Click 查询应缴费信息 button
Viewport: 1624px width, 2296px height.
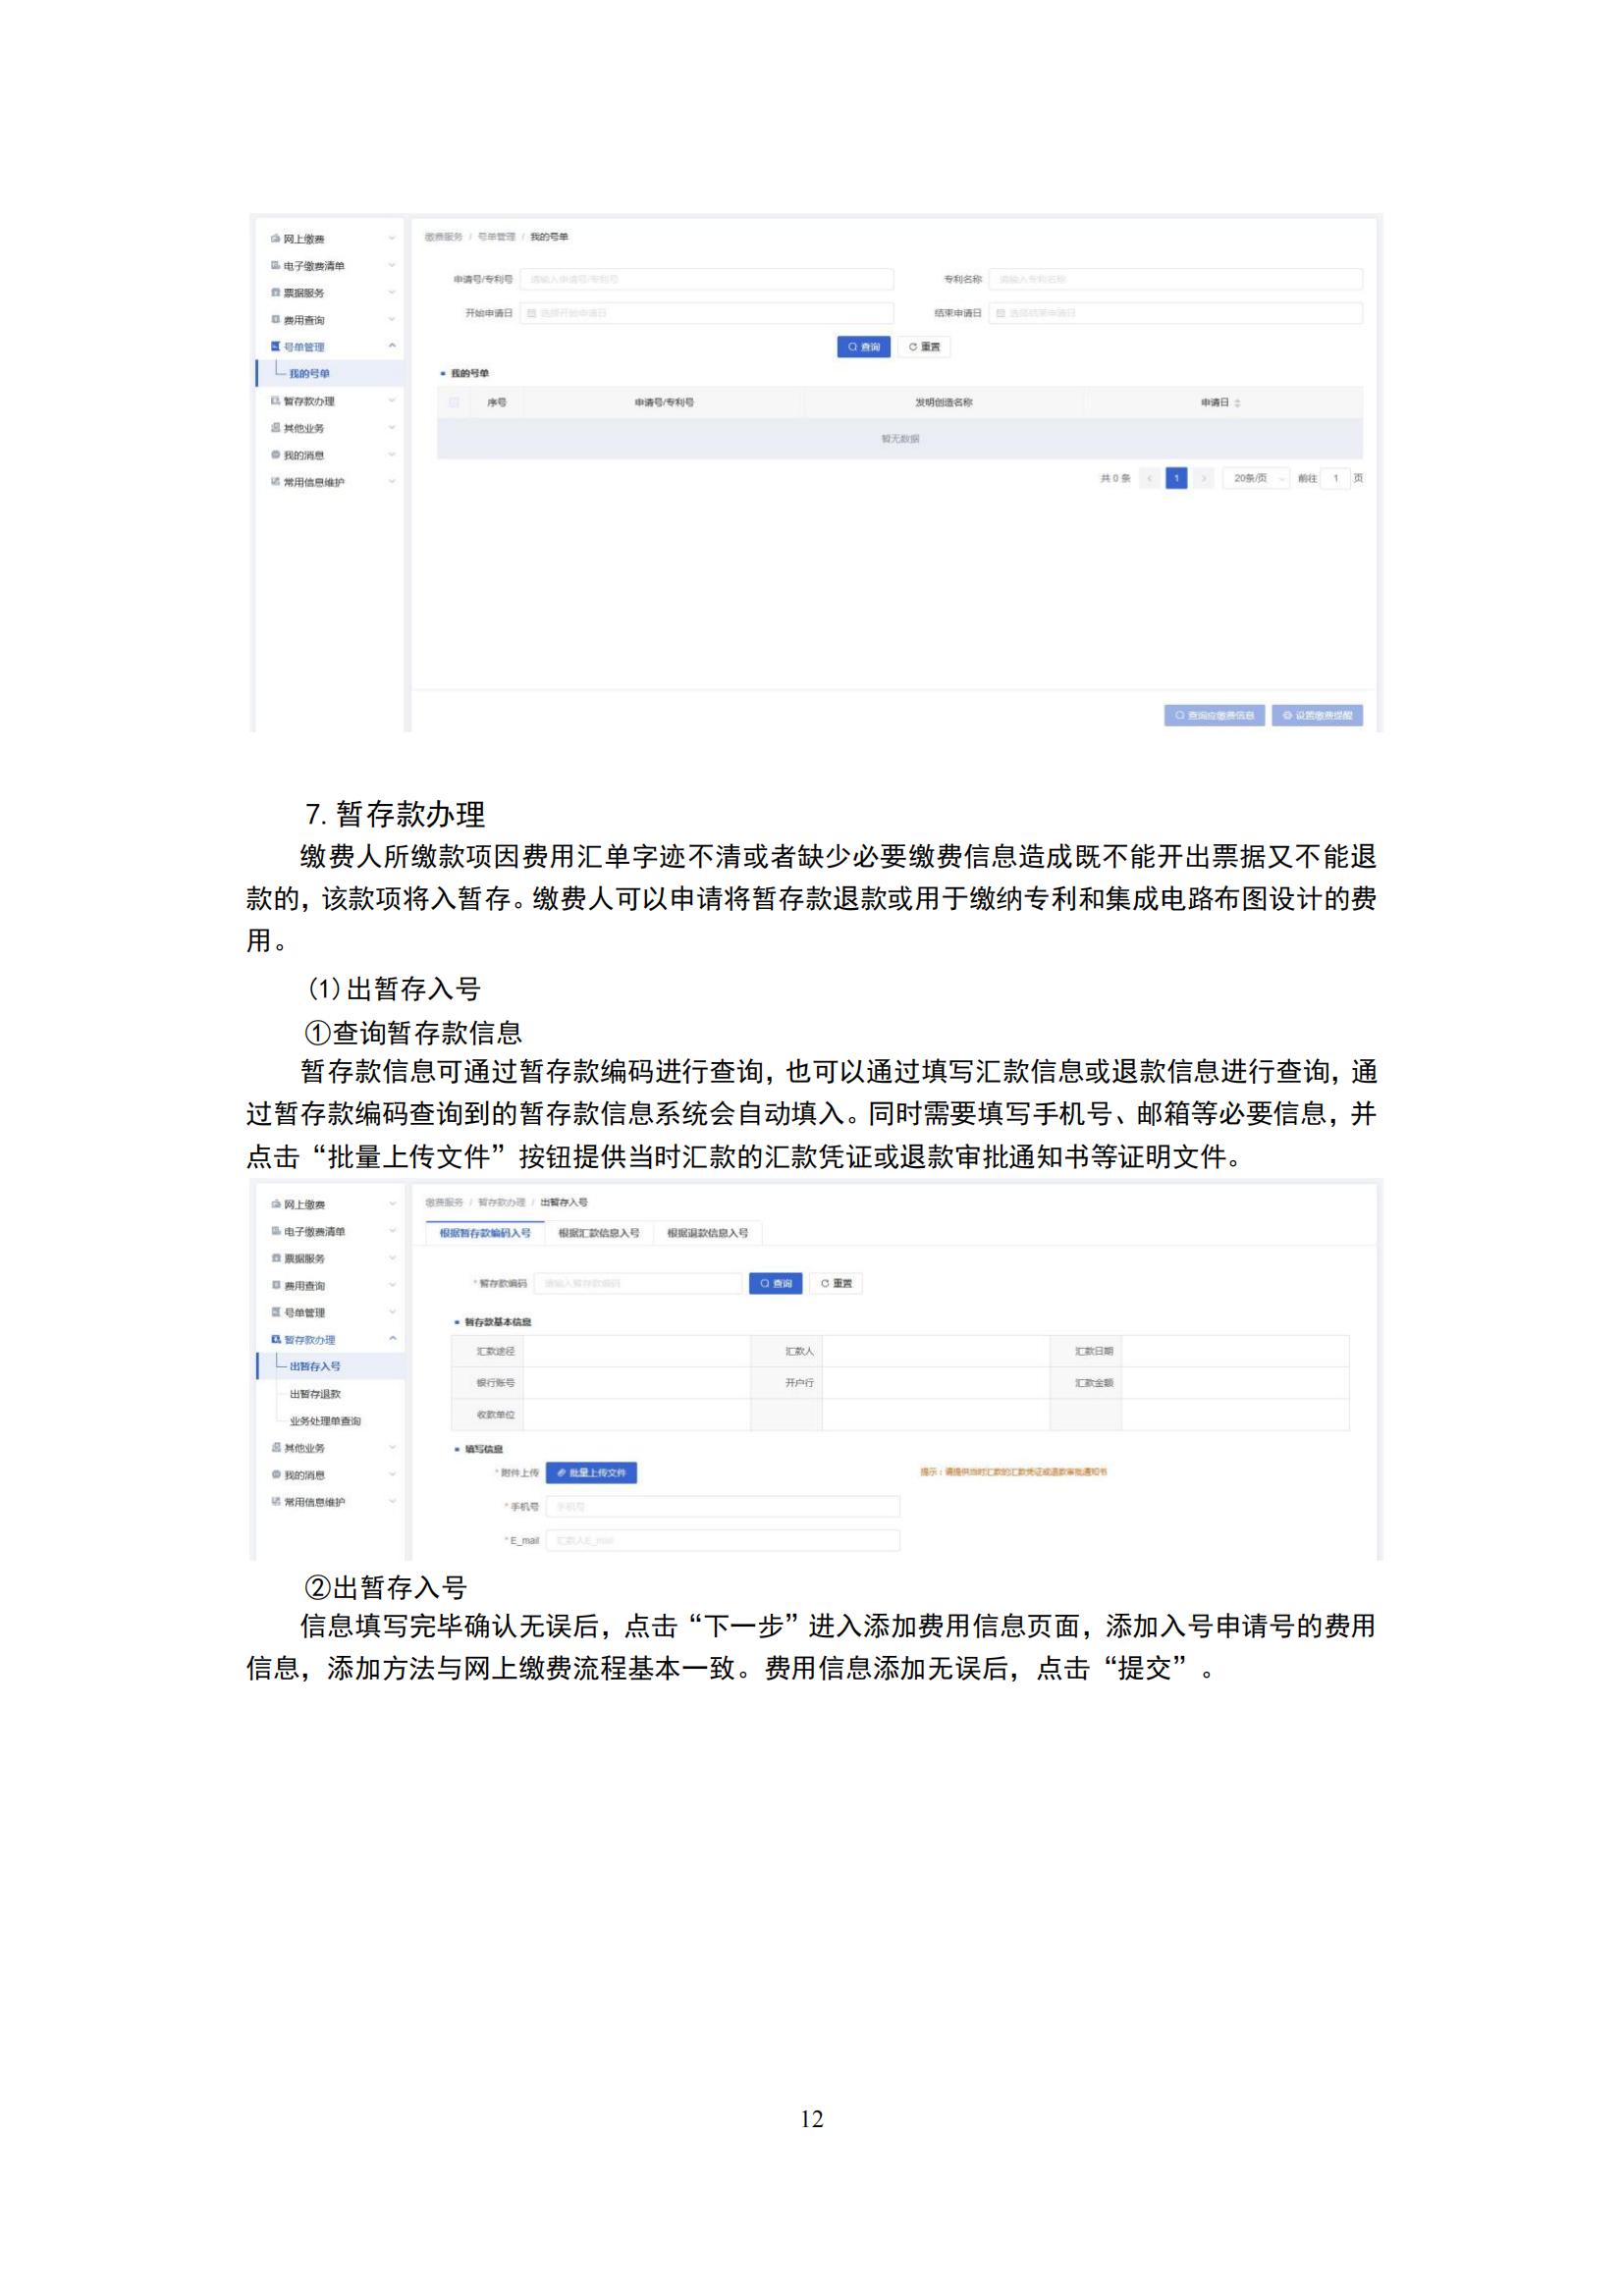(1214, 716)
